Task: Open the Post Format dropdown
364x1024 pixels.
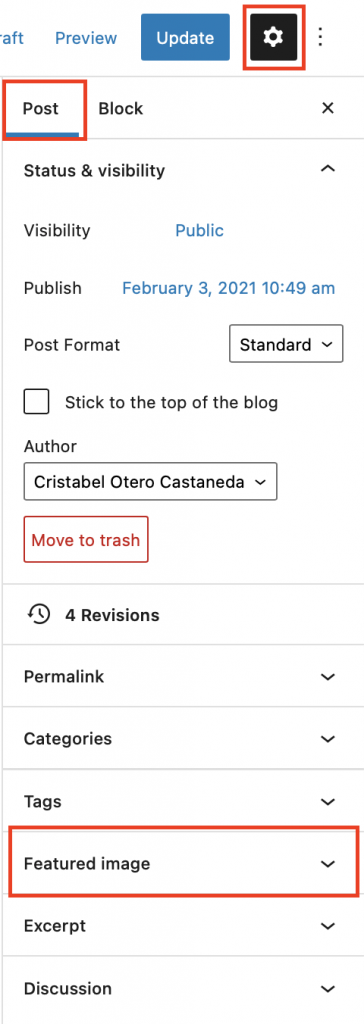Action: pyautogui.click(x=286, y=344)
